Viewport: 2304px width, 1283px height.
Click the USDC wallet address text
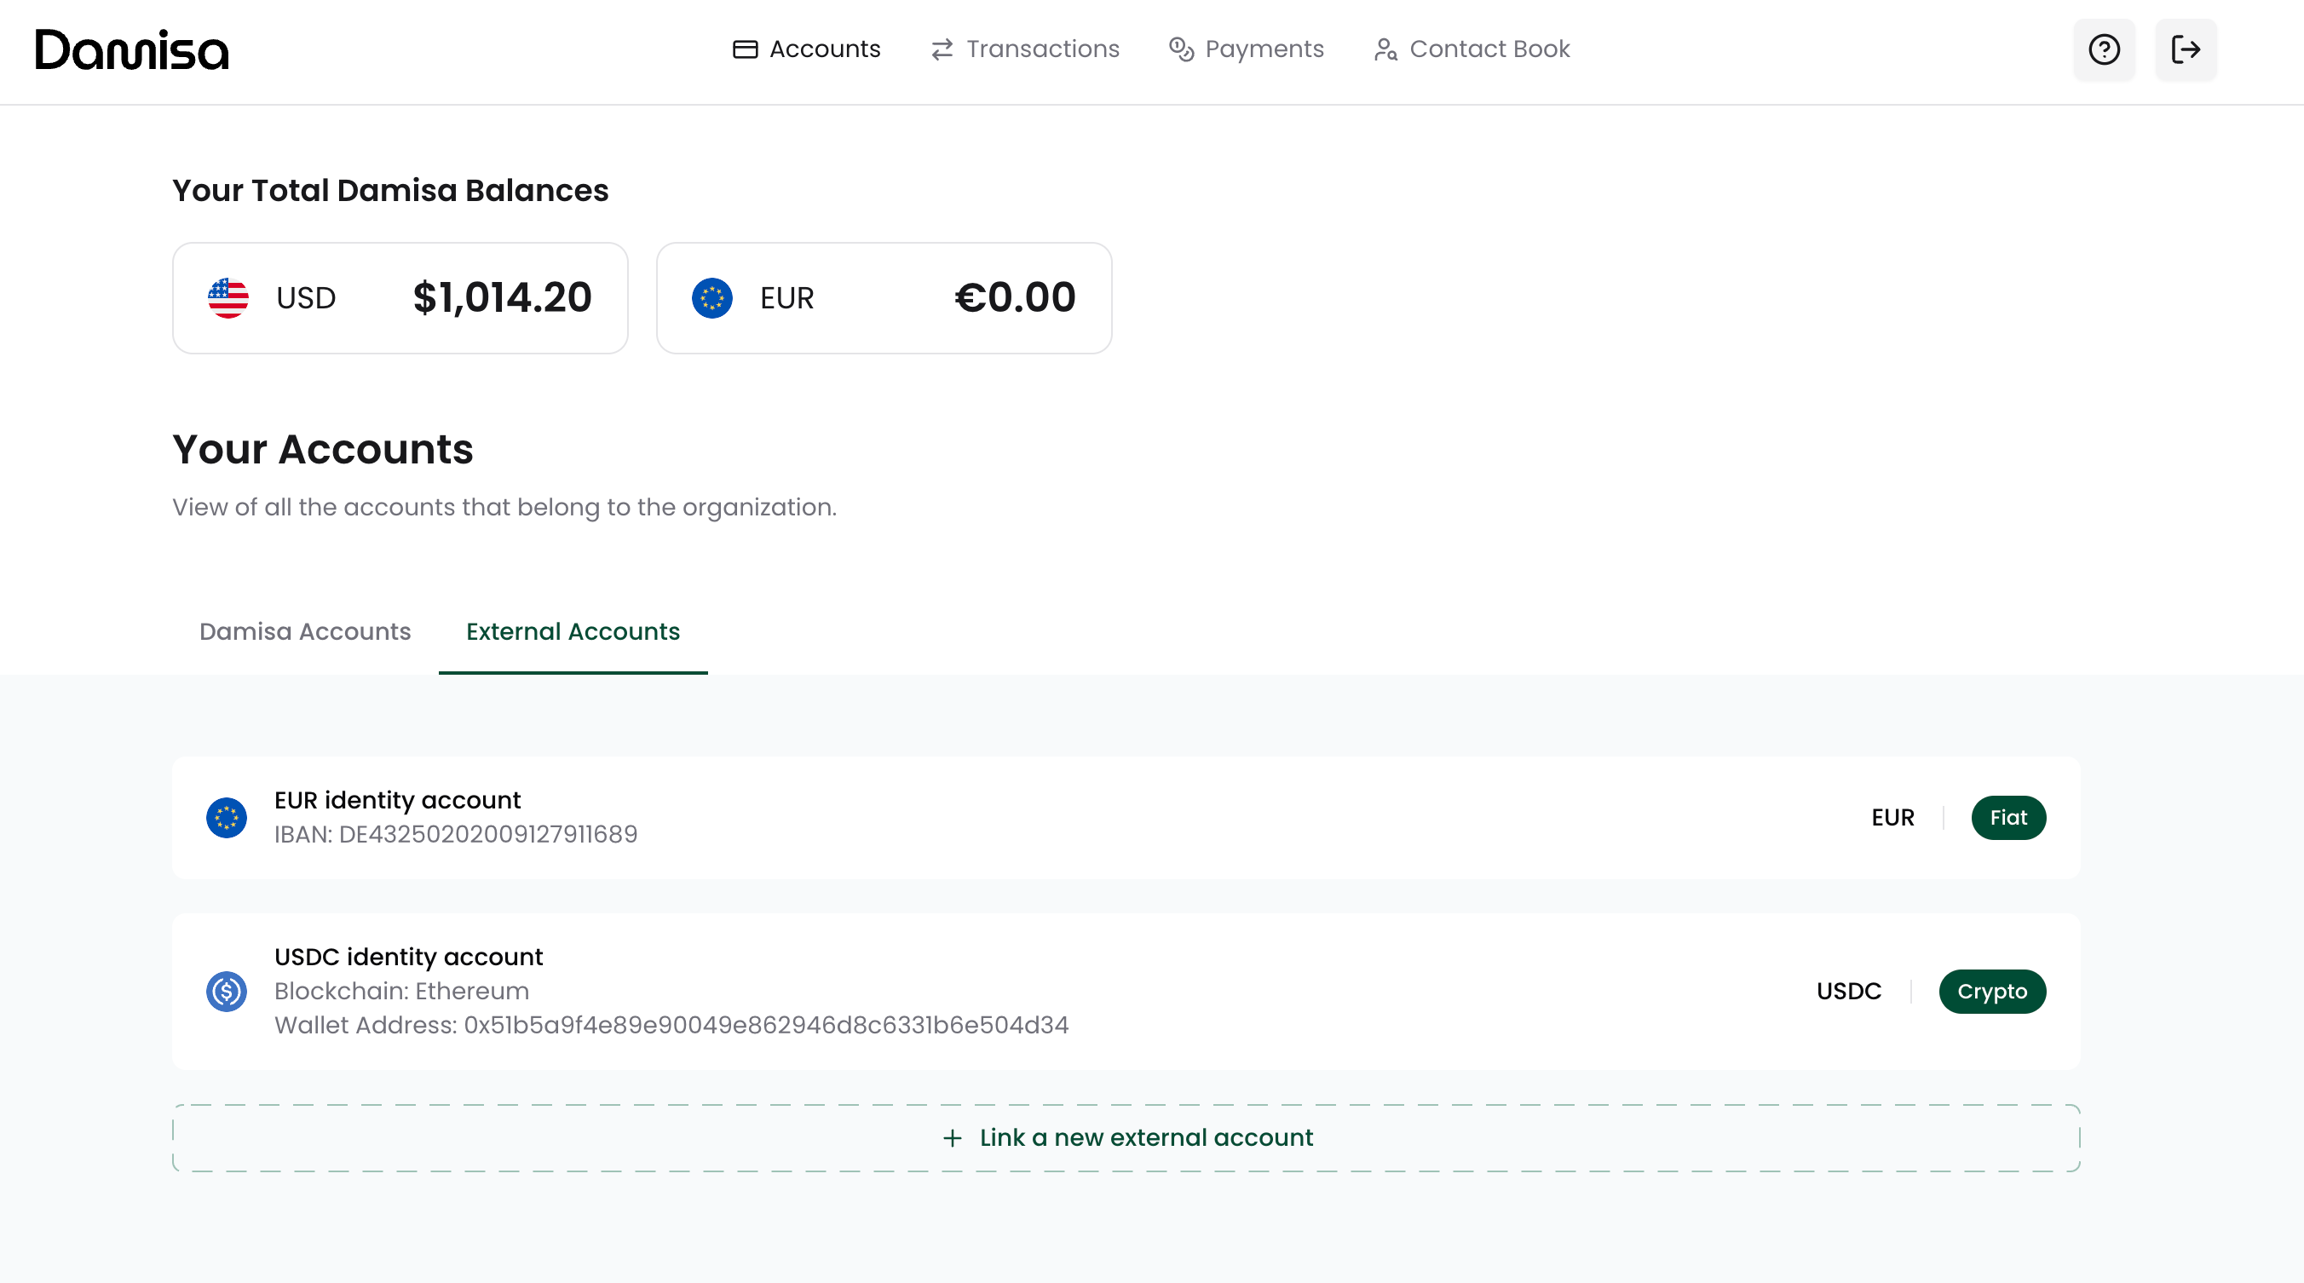(671, 1025)
